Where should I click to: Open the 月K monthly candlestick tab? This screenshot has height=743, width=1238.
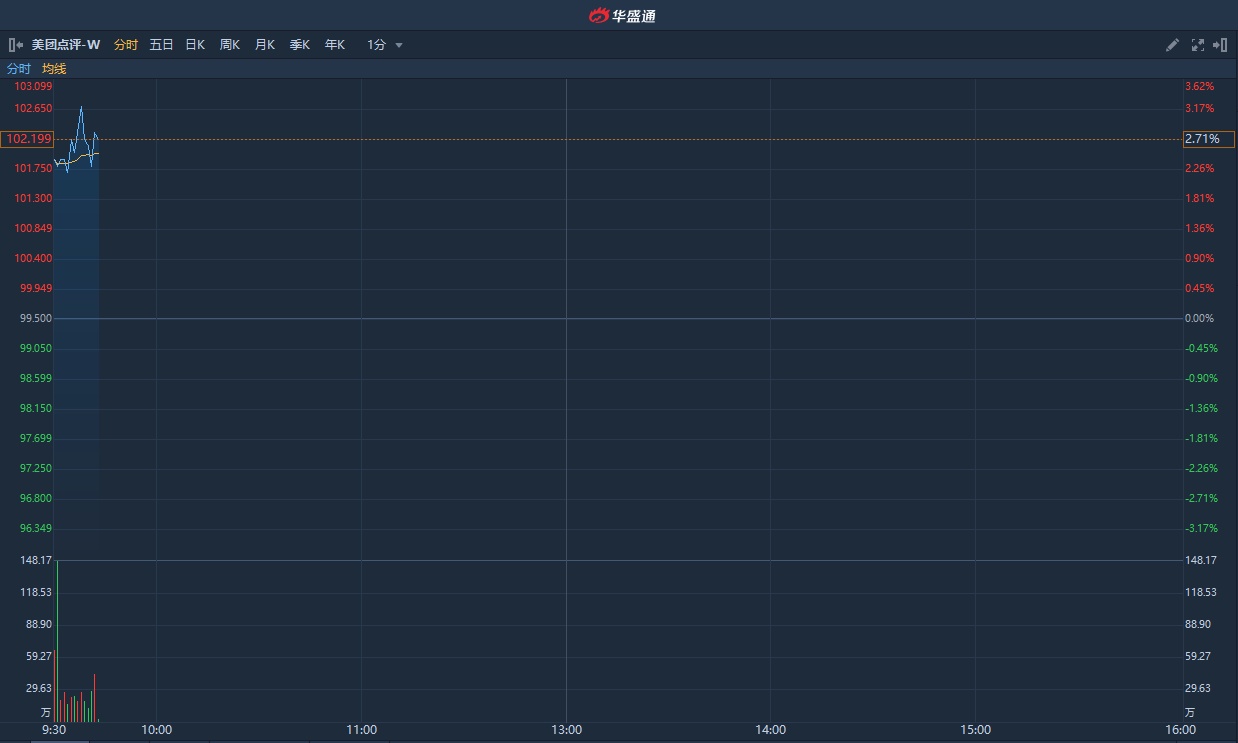pyautogui.click(x=265, y=45)
